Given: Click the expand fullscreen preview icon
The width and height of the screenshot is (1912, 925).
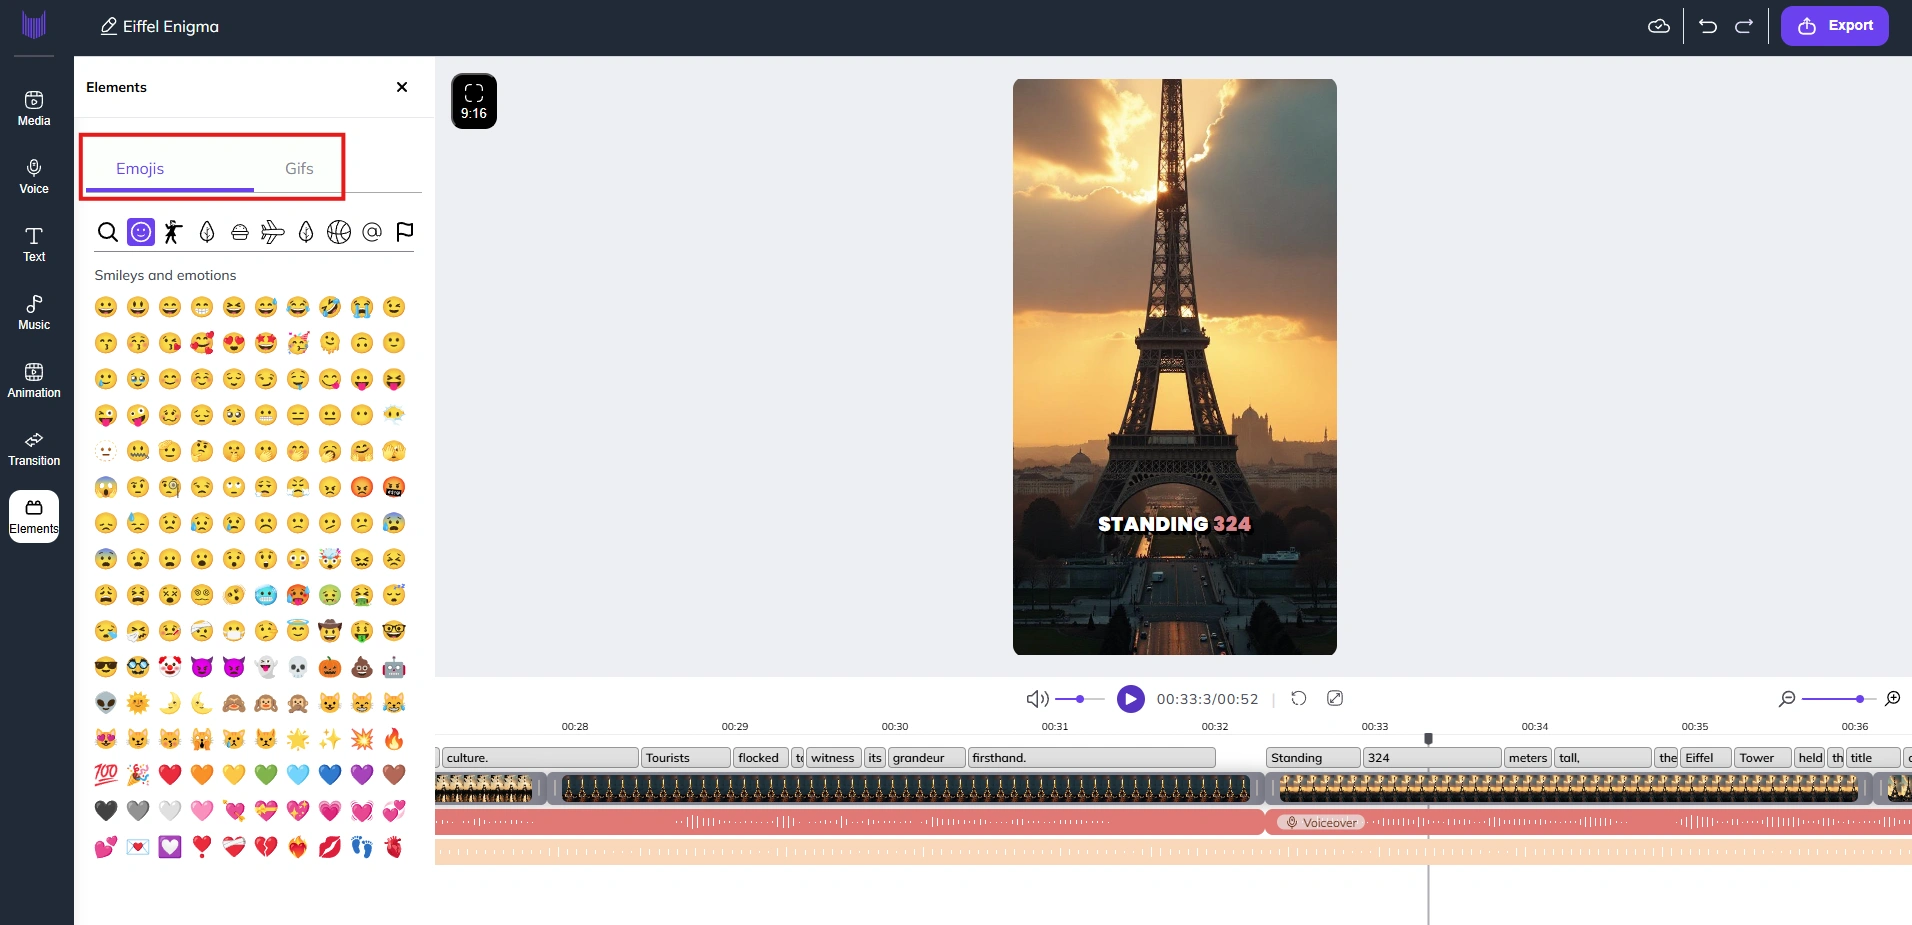Looking at the screenshot, I should [1335, 698].
